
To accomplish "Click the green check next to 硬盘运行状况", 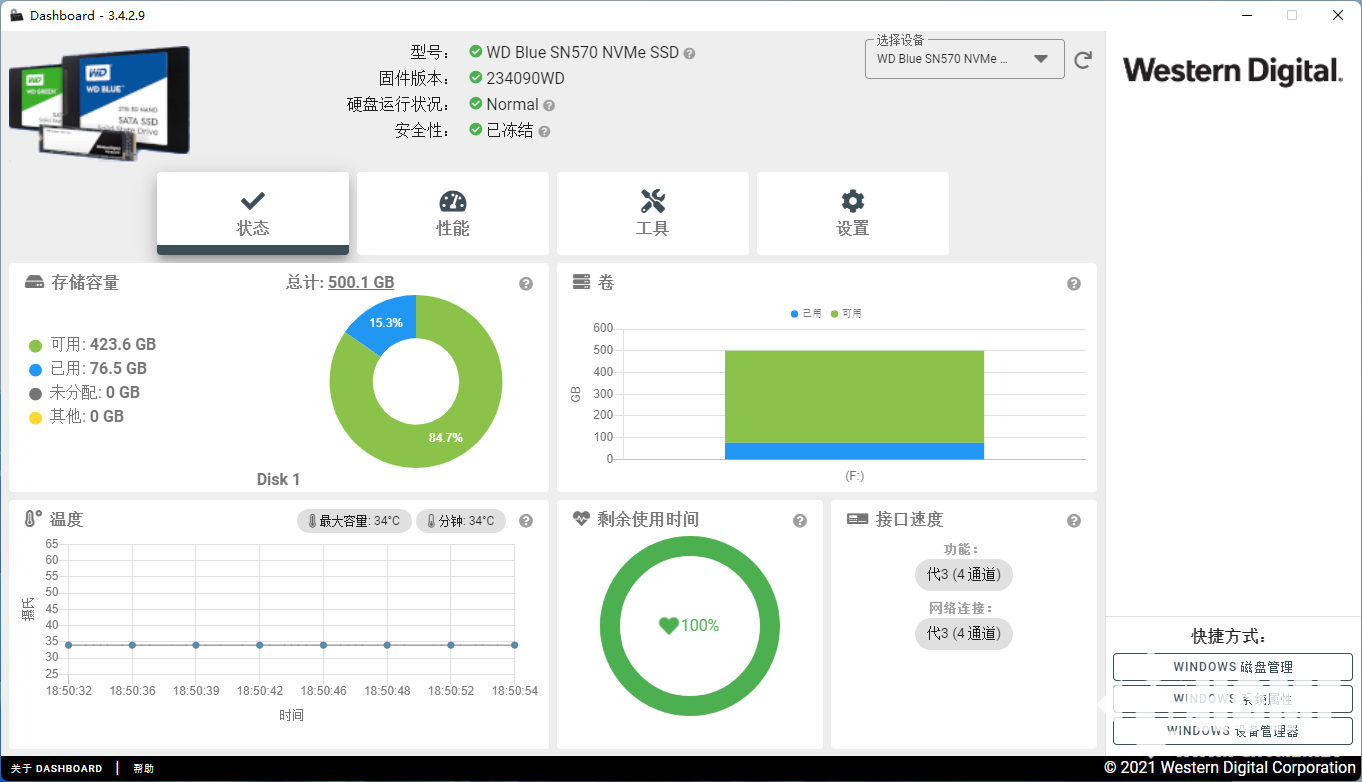I will pyautogui.click(x=476, y=104).
